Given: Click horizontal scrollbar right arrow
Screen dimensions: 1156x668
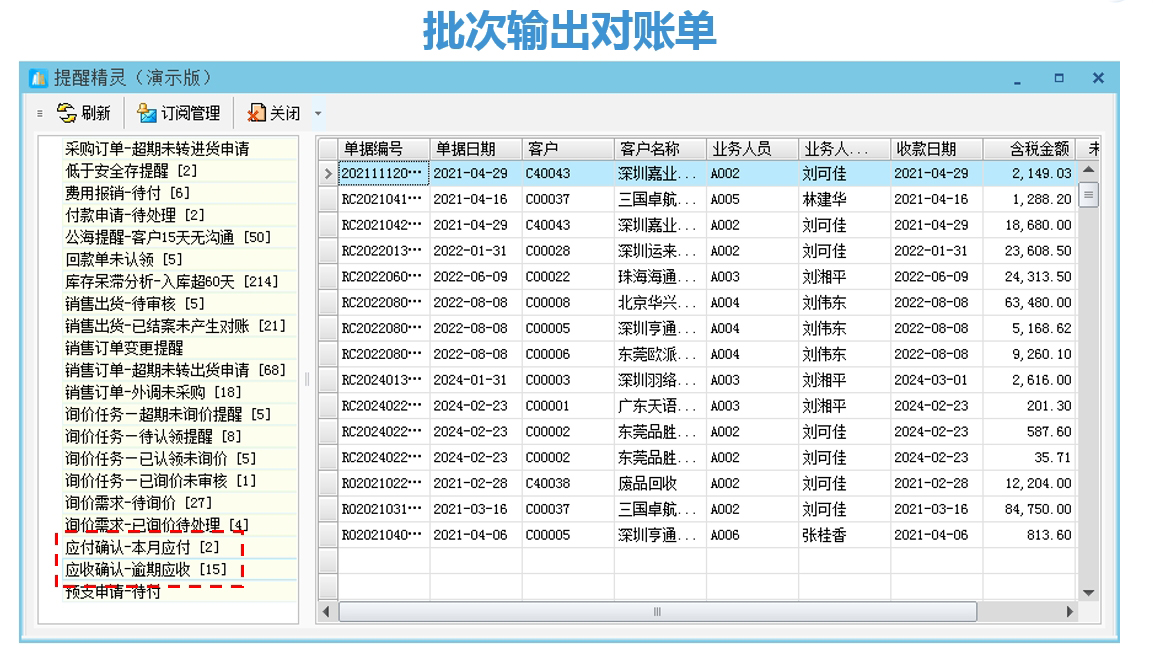Looking at the screenshot, I should coord(1070,611).
